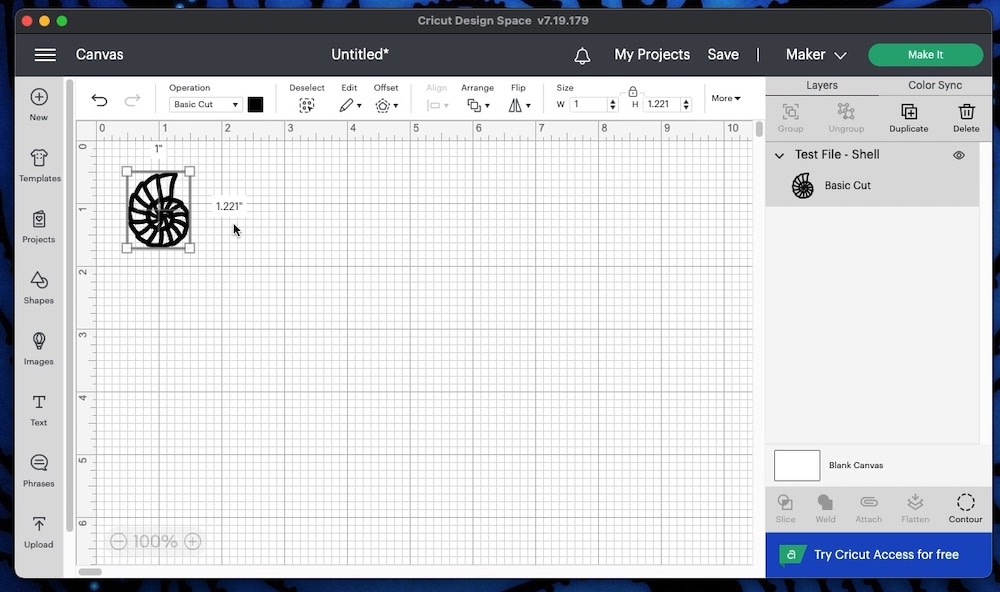Open the Arrange tool

click(x=478, y=105)
